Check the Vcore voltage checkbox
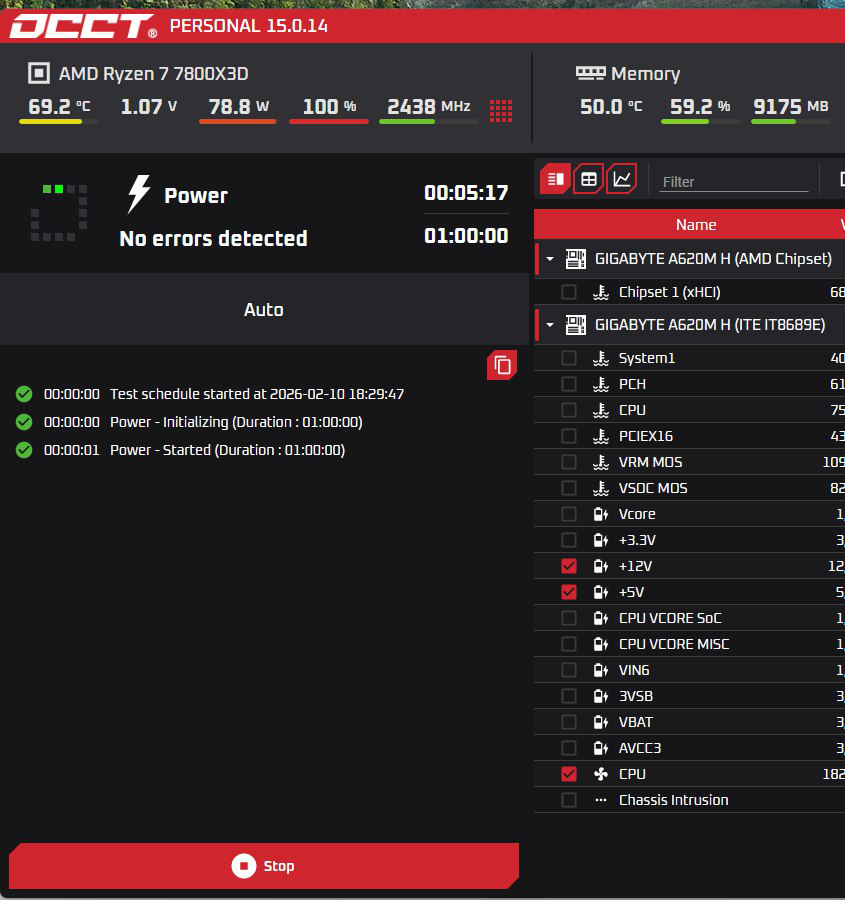This screenshot has height=900, width=845. click(569, 514)
